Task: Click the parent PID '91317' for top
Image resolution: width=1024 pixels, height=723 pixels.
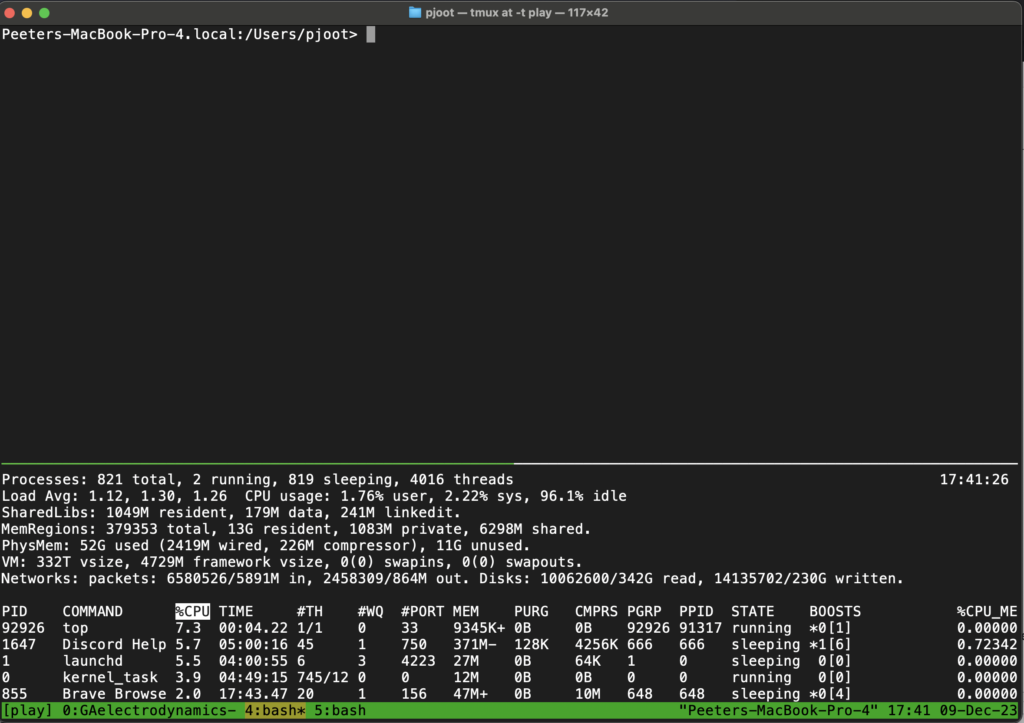Action: click(701, 628)
